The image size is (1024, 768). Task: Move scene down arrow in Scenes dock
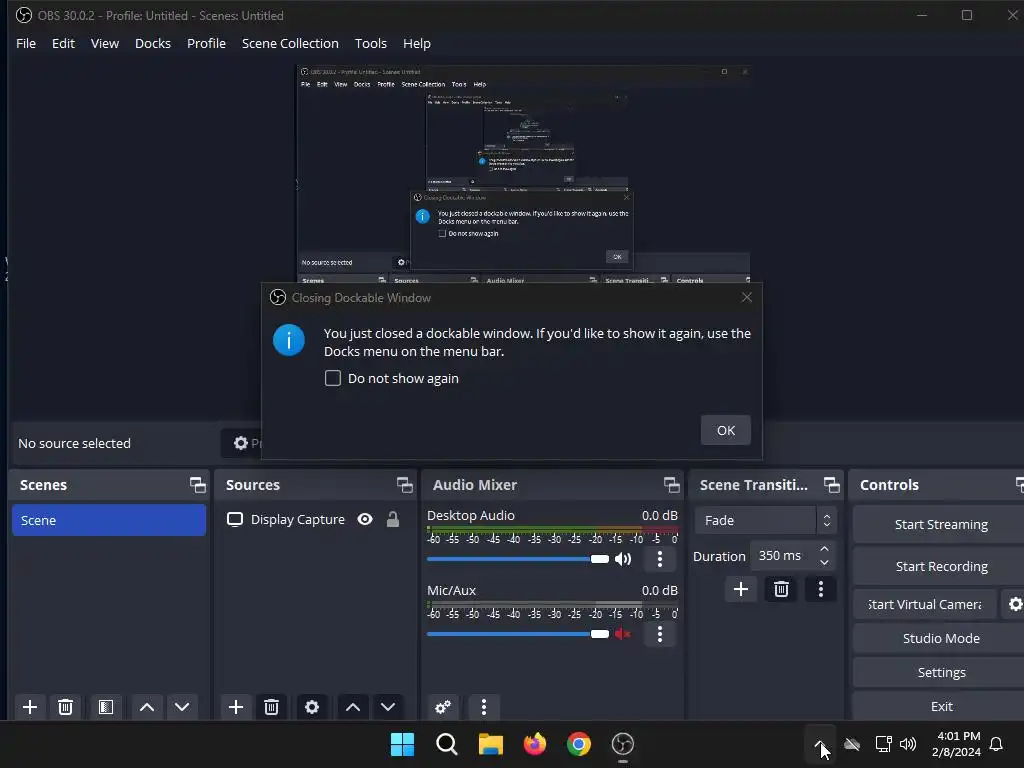click(x=182, y=707)
